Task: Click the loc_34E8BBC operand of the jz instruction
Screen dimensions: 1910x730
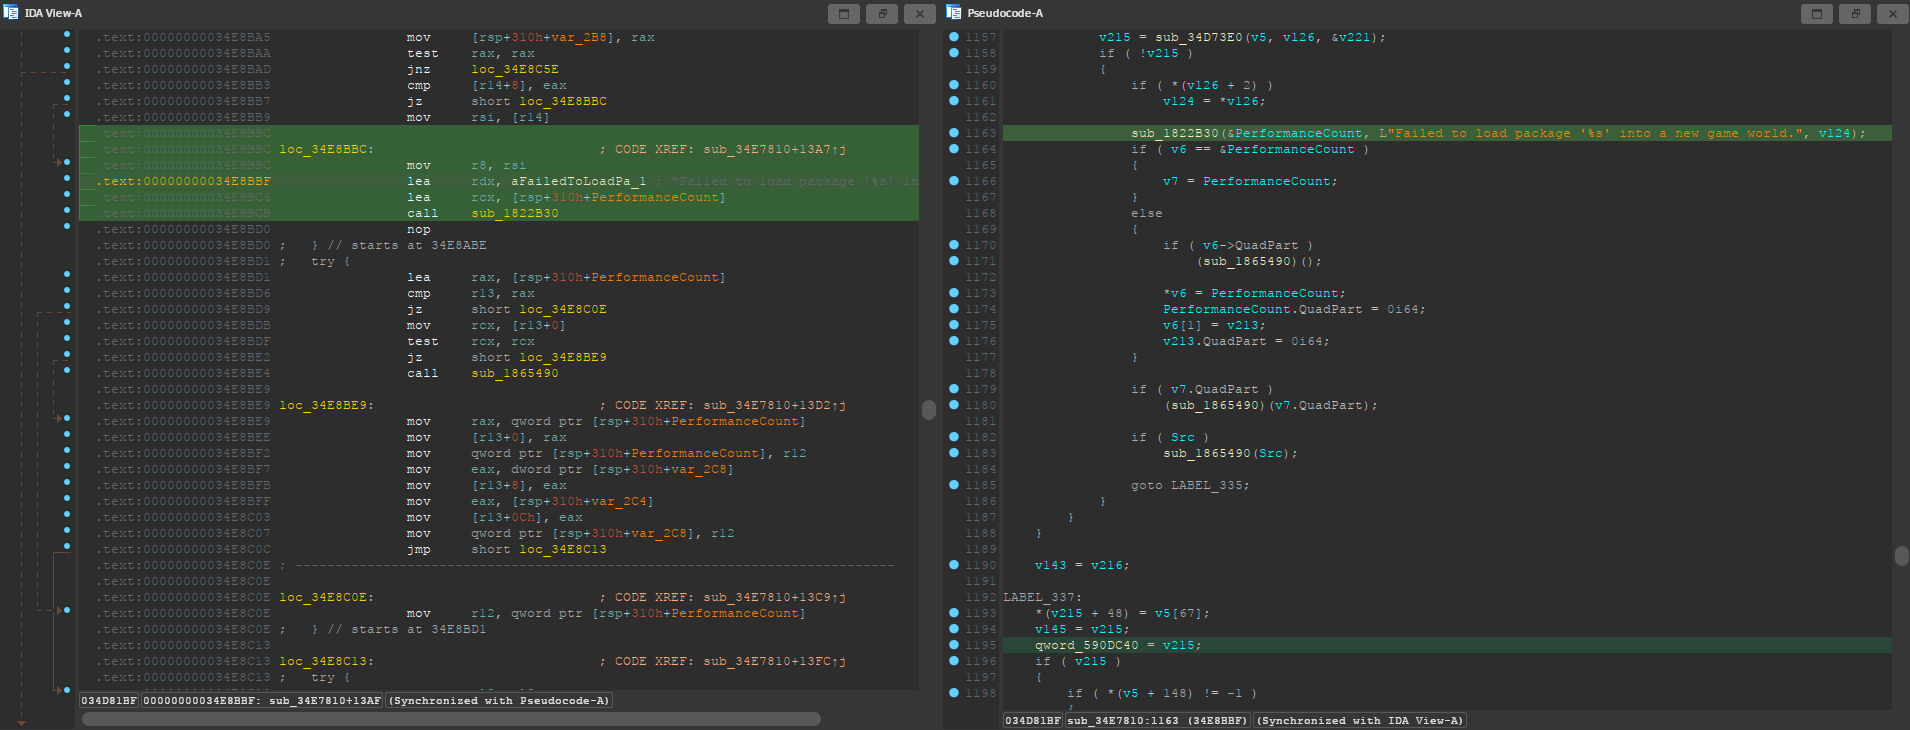Action: pyautogui.click(x=563, y=101)
